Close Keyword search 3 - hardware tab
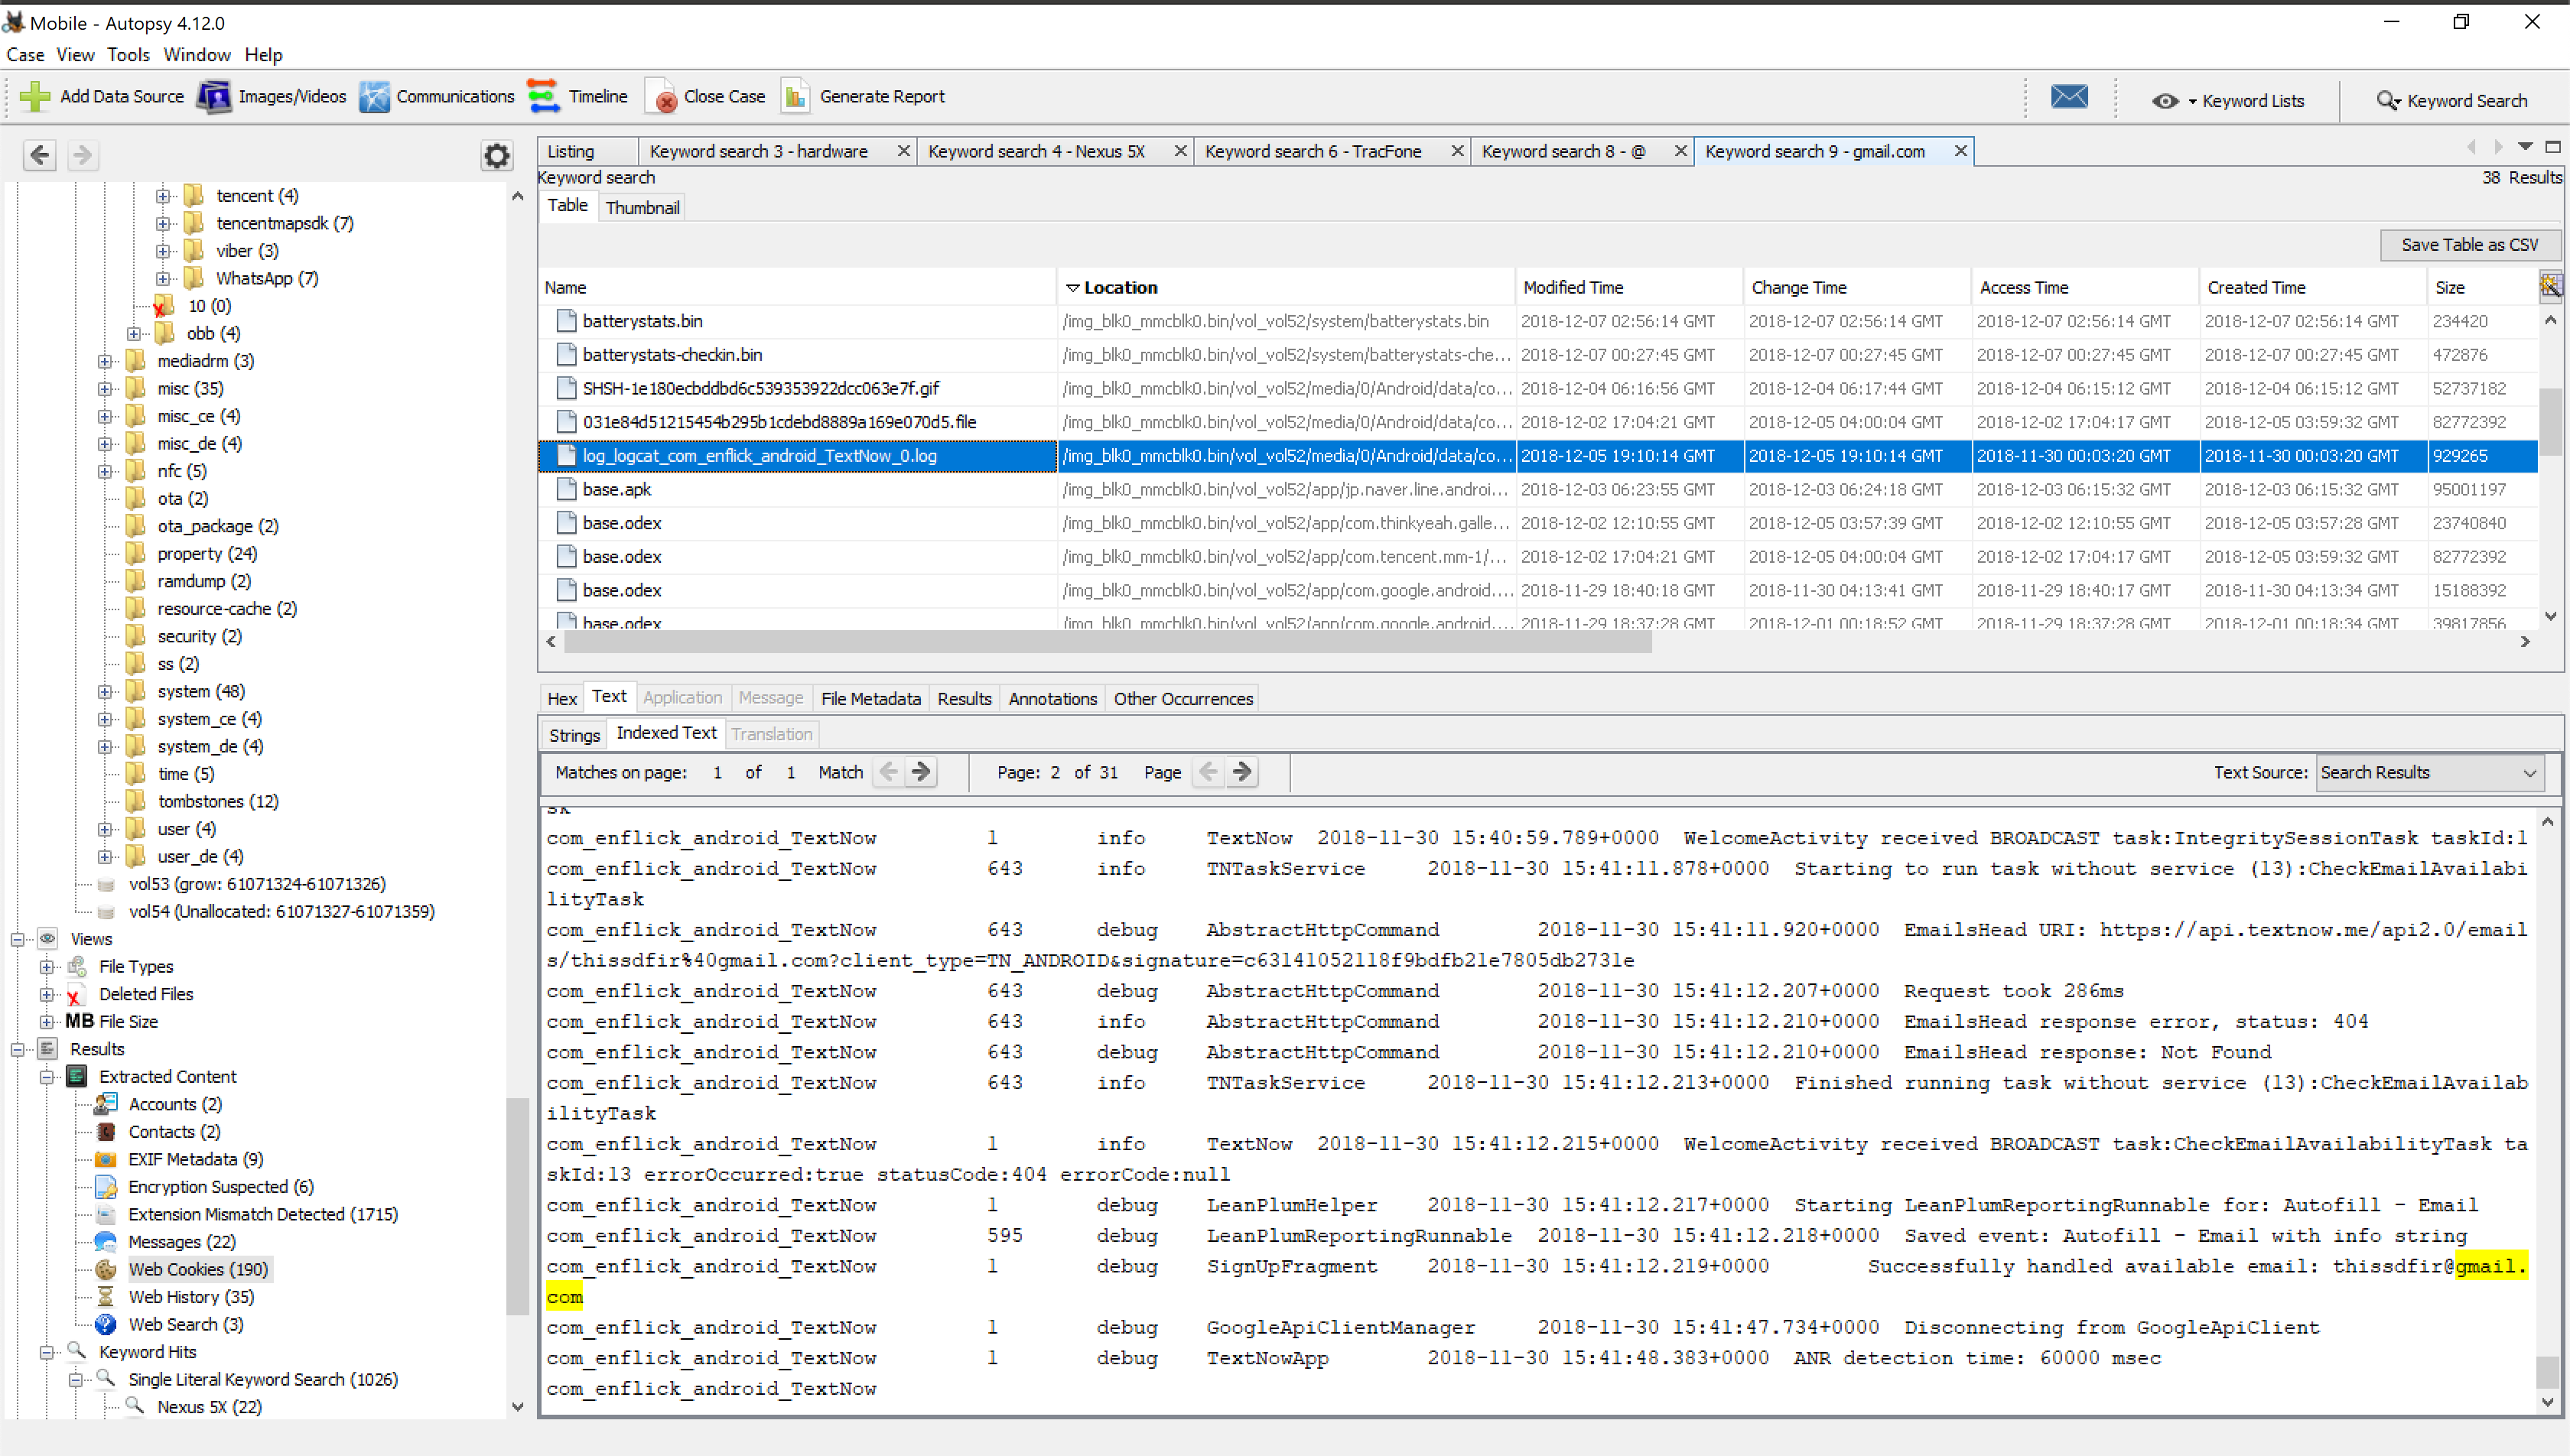This screenshot has width=2570, height=1456. (x=903, y=151)
